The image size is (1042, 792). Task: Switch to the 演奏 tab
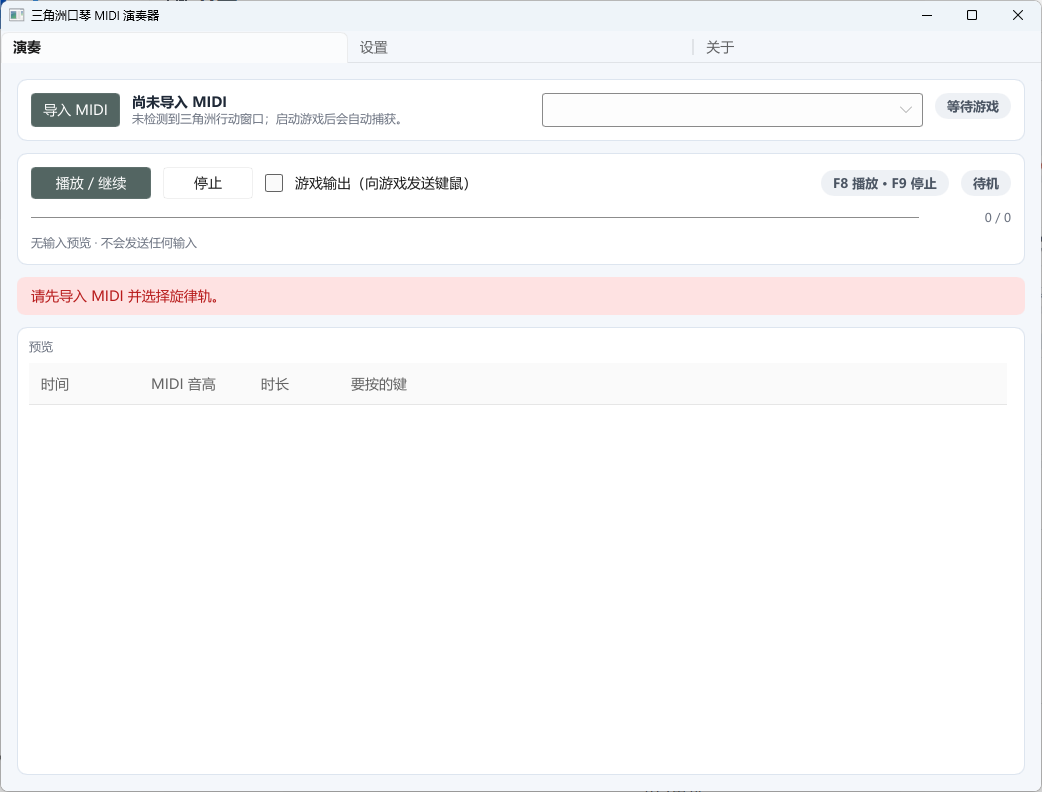pos(174,47)
